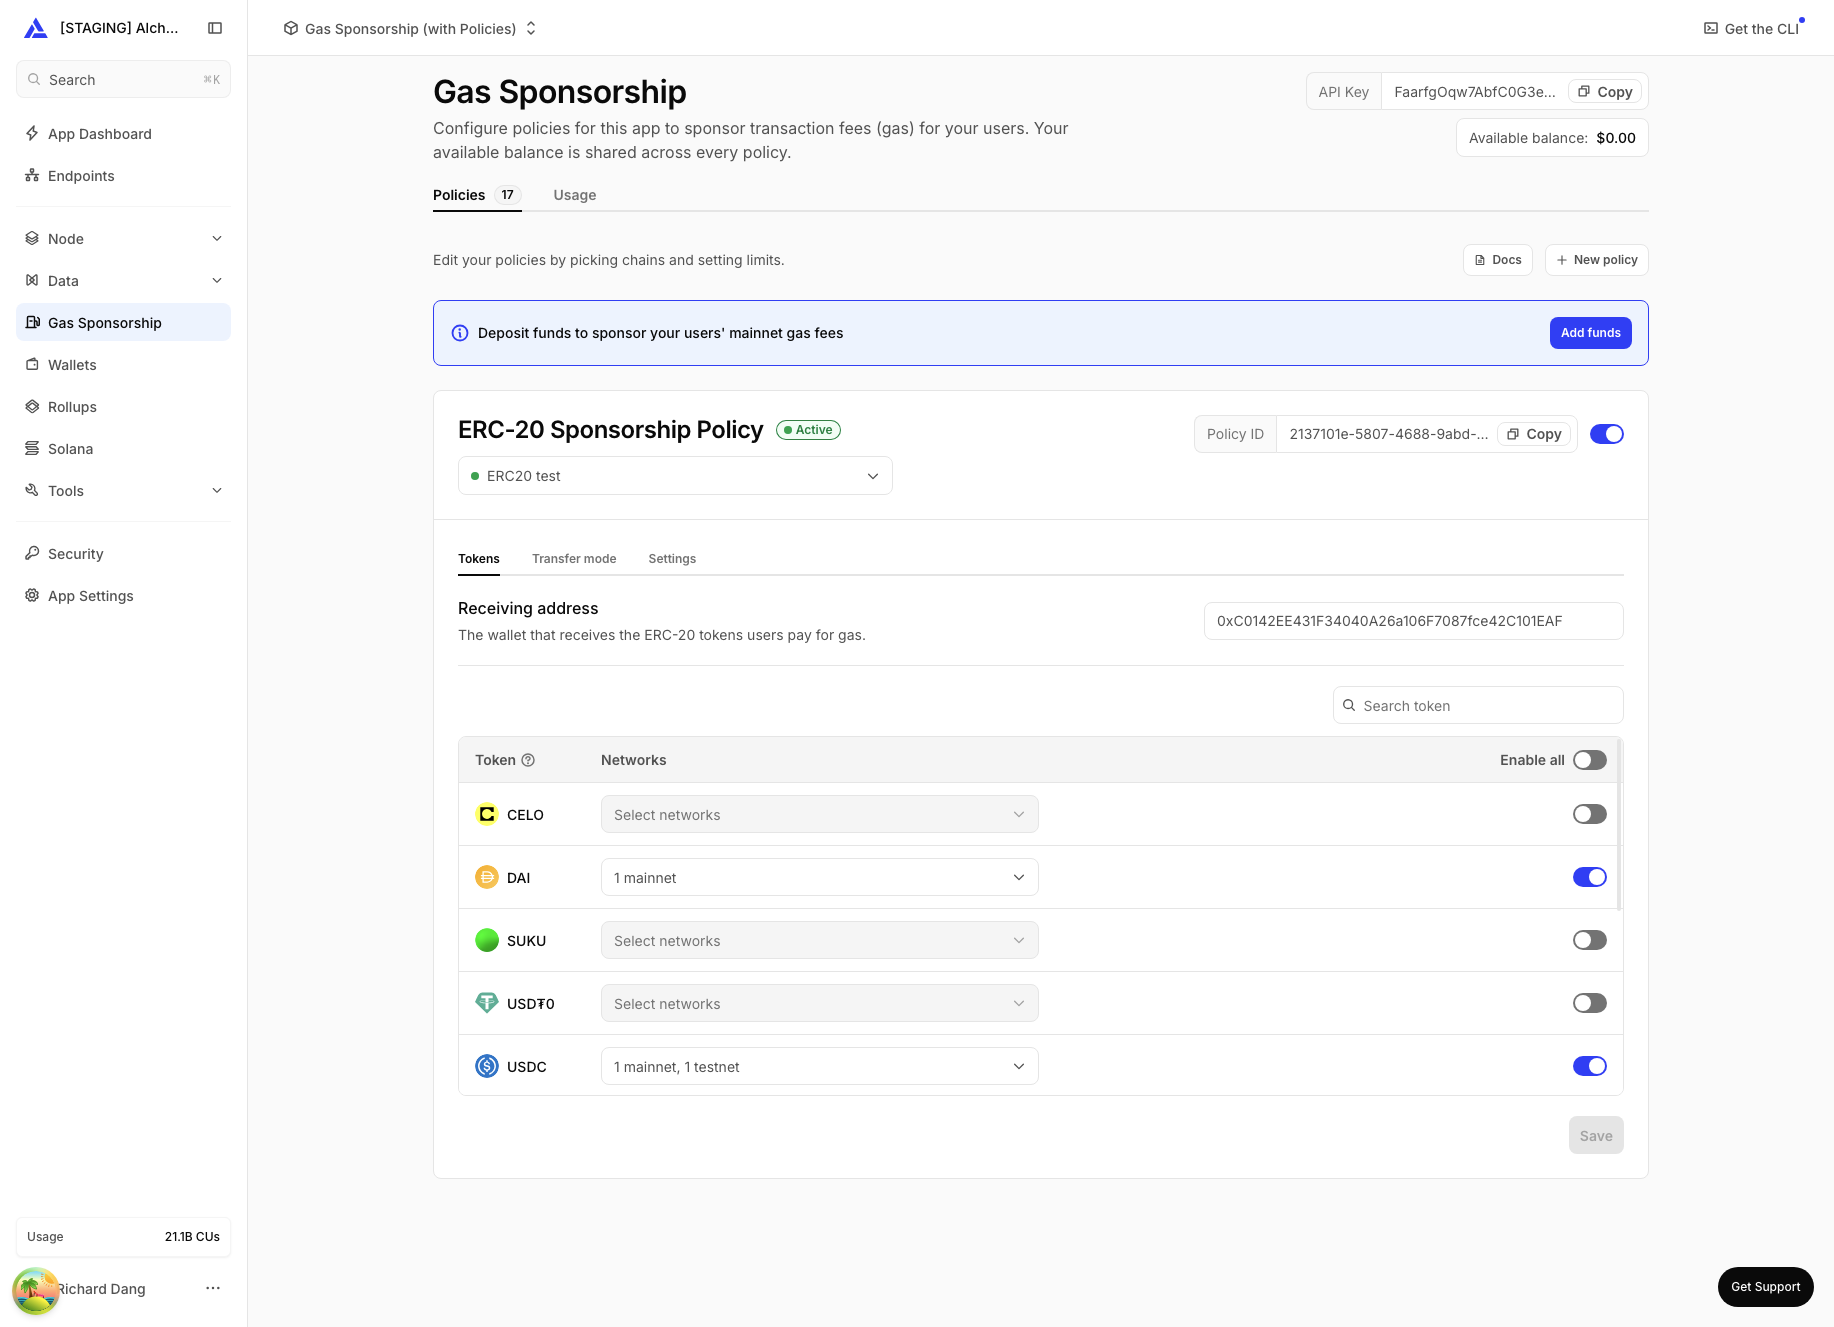1834x1327 pixels.
Task: Enable the SUKU token switch
Action: click(x=1590, y=940)
